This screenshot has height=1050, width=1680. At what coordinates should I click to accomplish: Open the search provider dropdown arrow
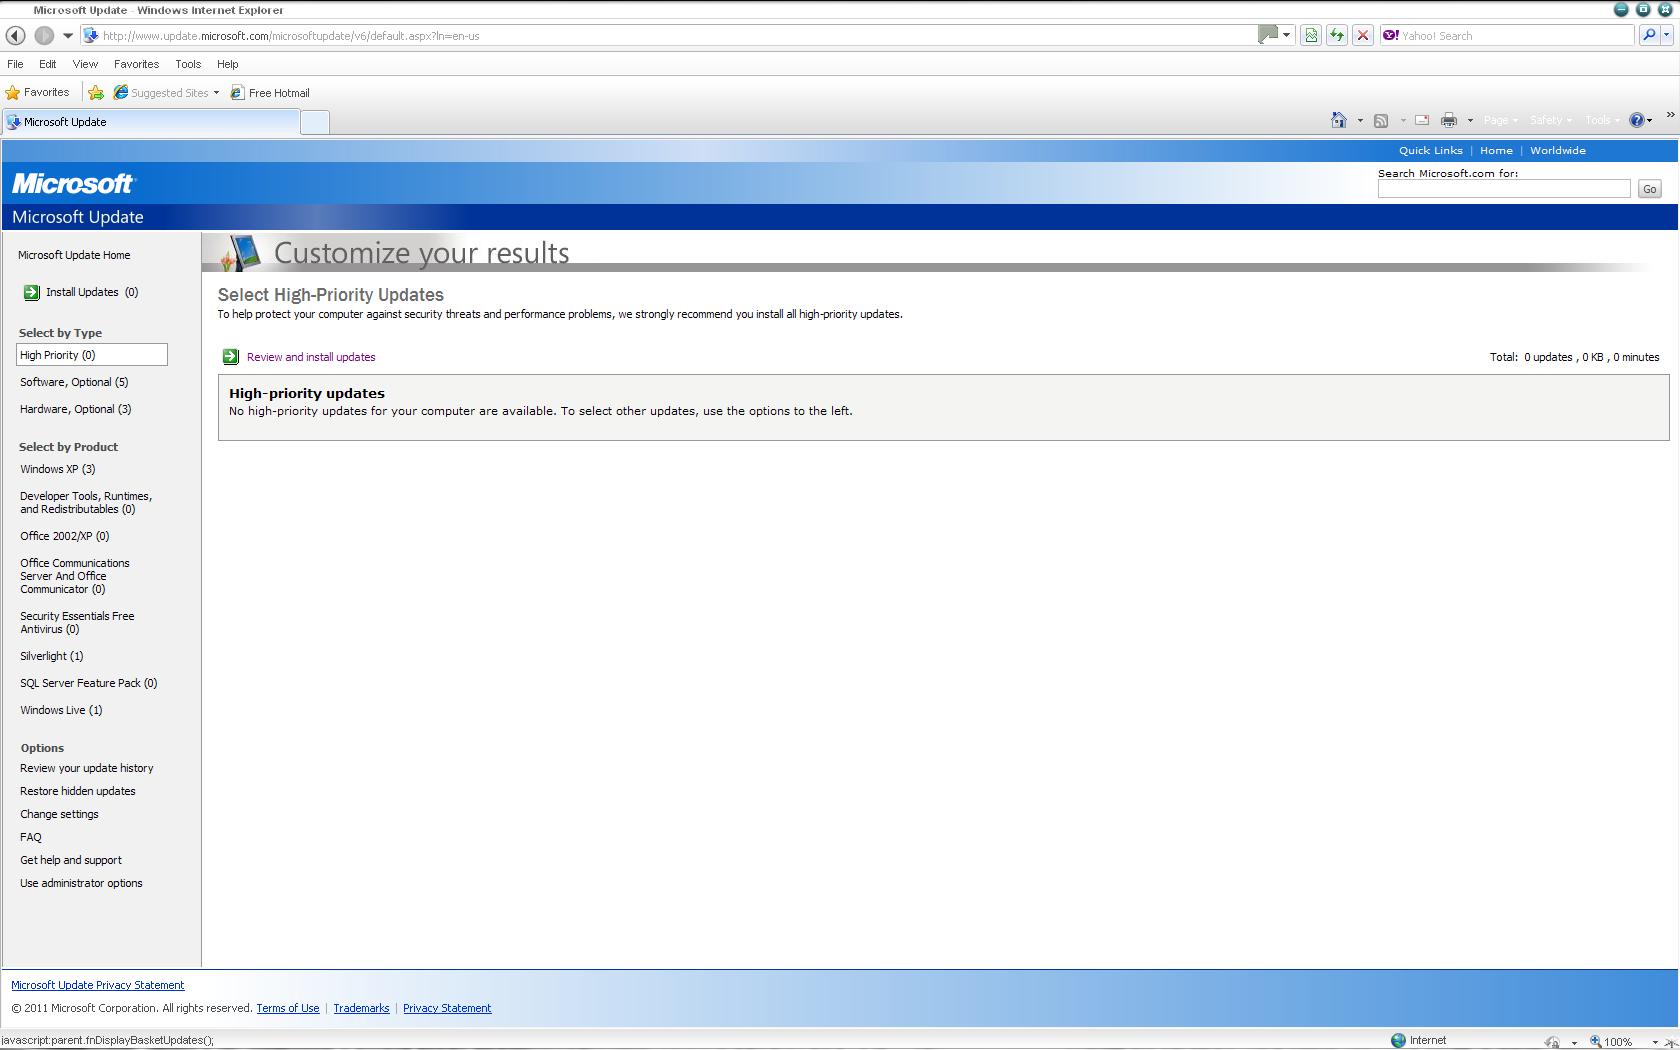tap(1667, 36)
